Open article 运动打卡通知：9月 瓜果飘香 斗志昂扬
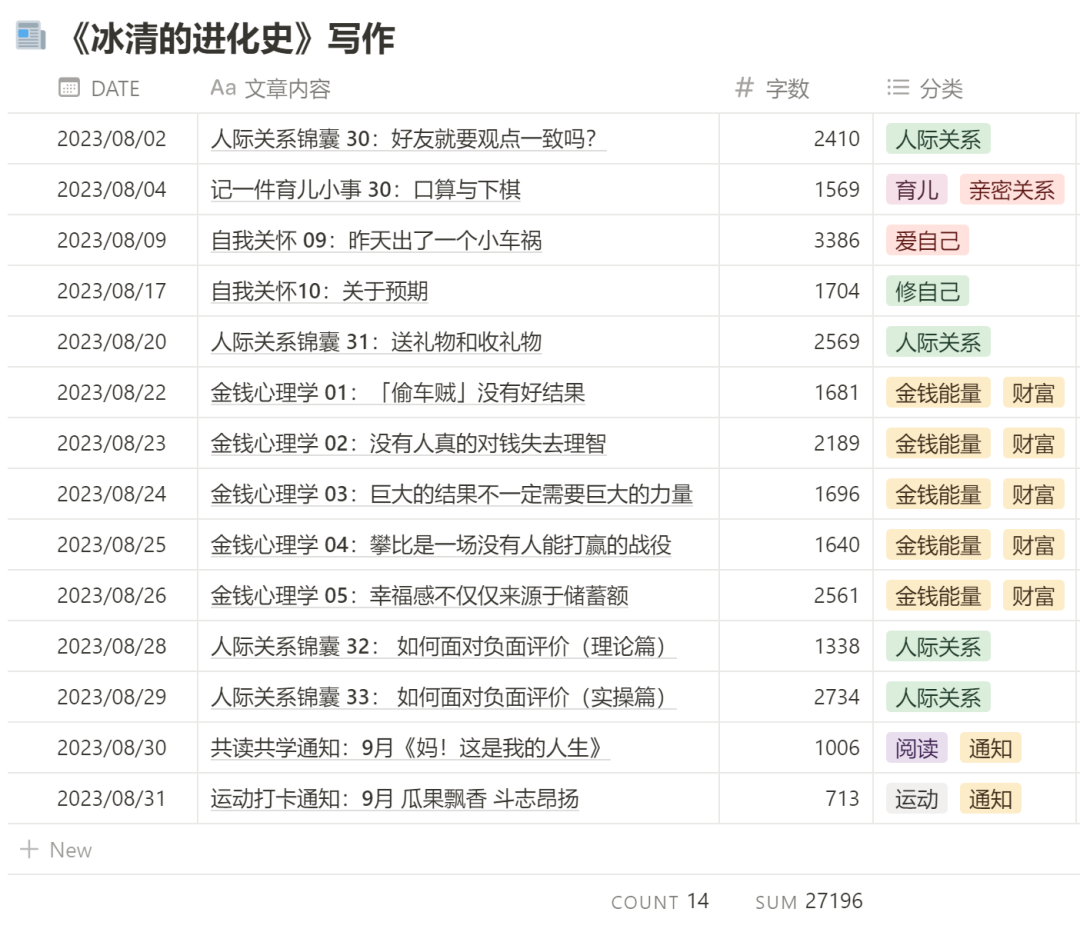The height and width of the screenshot is (932, 1080). [395, 798]
